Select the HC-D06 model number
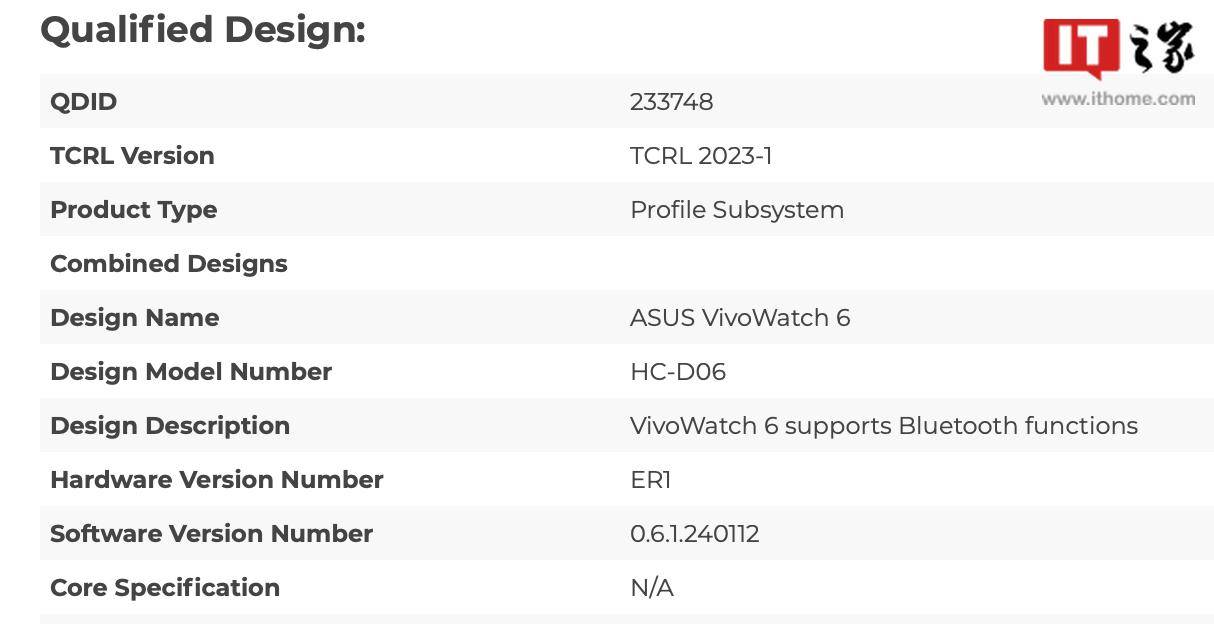The width and height of the screenshot is (1214, 624). [678, 372]
